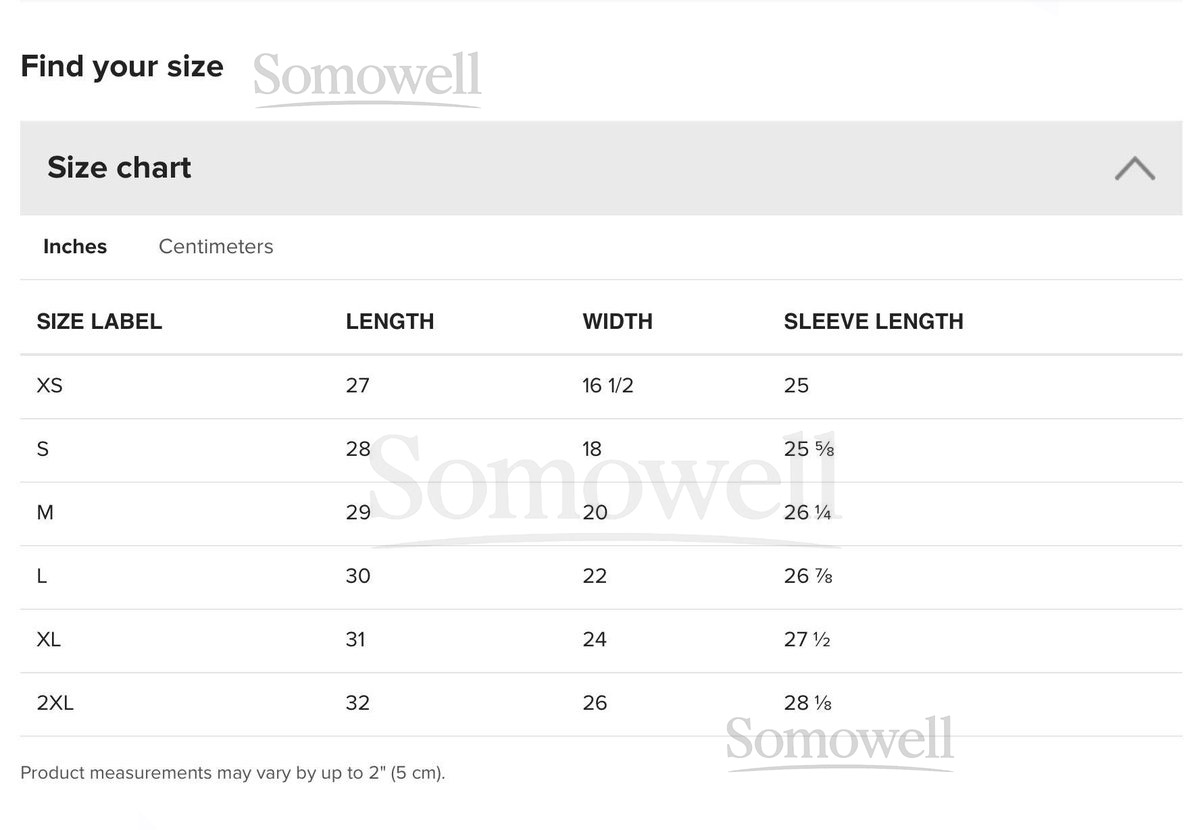Click the Somowell watermark at bottom right
This screenshot has width=1200, height=830.
pos(840,741)
